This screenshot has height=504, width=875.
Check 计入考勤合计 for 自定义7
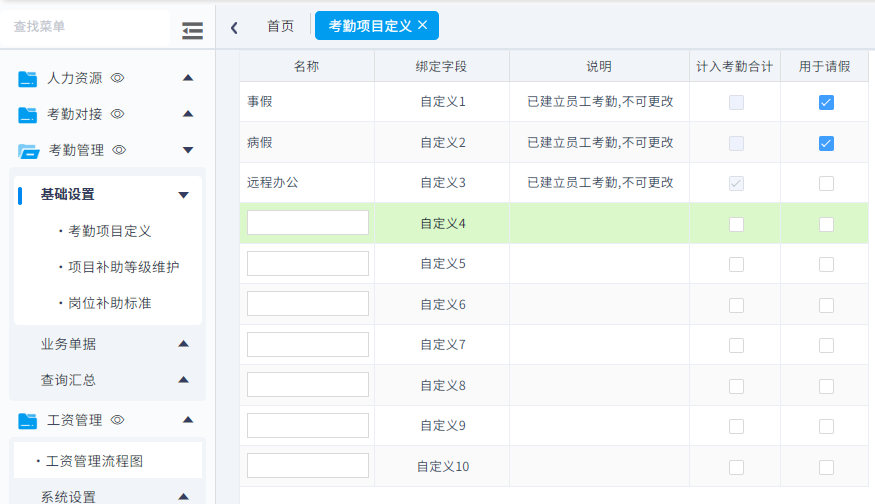[x=736, y=345]
